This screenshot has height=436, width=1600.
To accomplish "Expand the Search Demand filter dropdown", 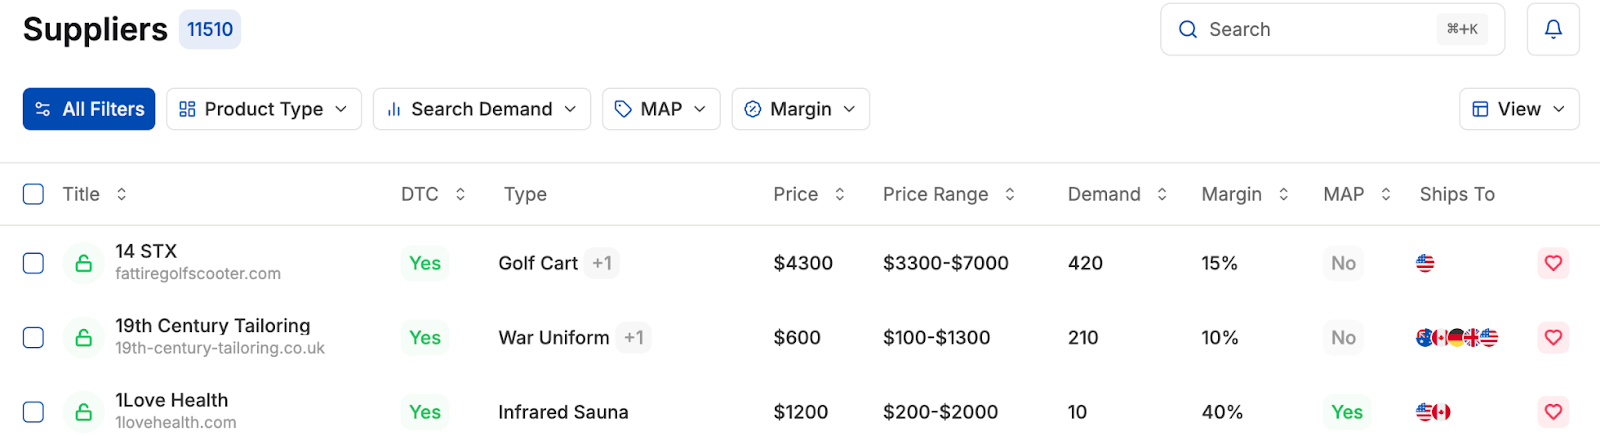I will [481, 109].
